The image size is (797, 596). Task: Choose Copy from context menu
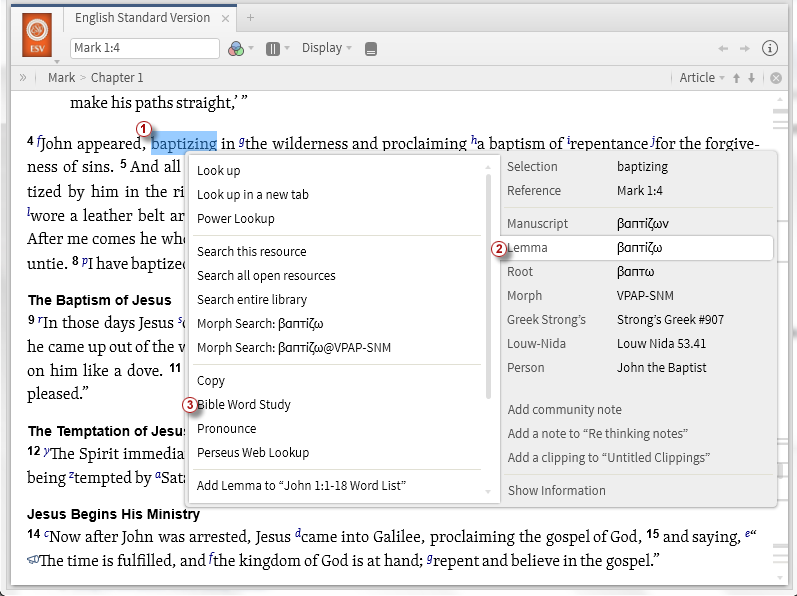(211, 381)
